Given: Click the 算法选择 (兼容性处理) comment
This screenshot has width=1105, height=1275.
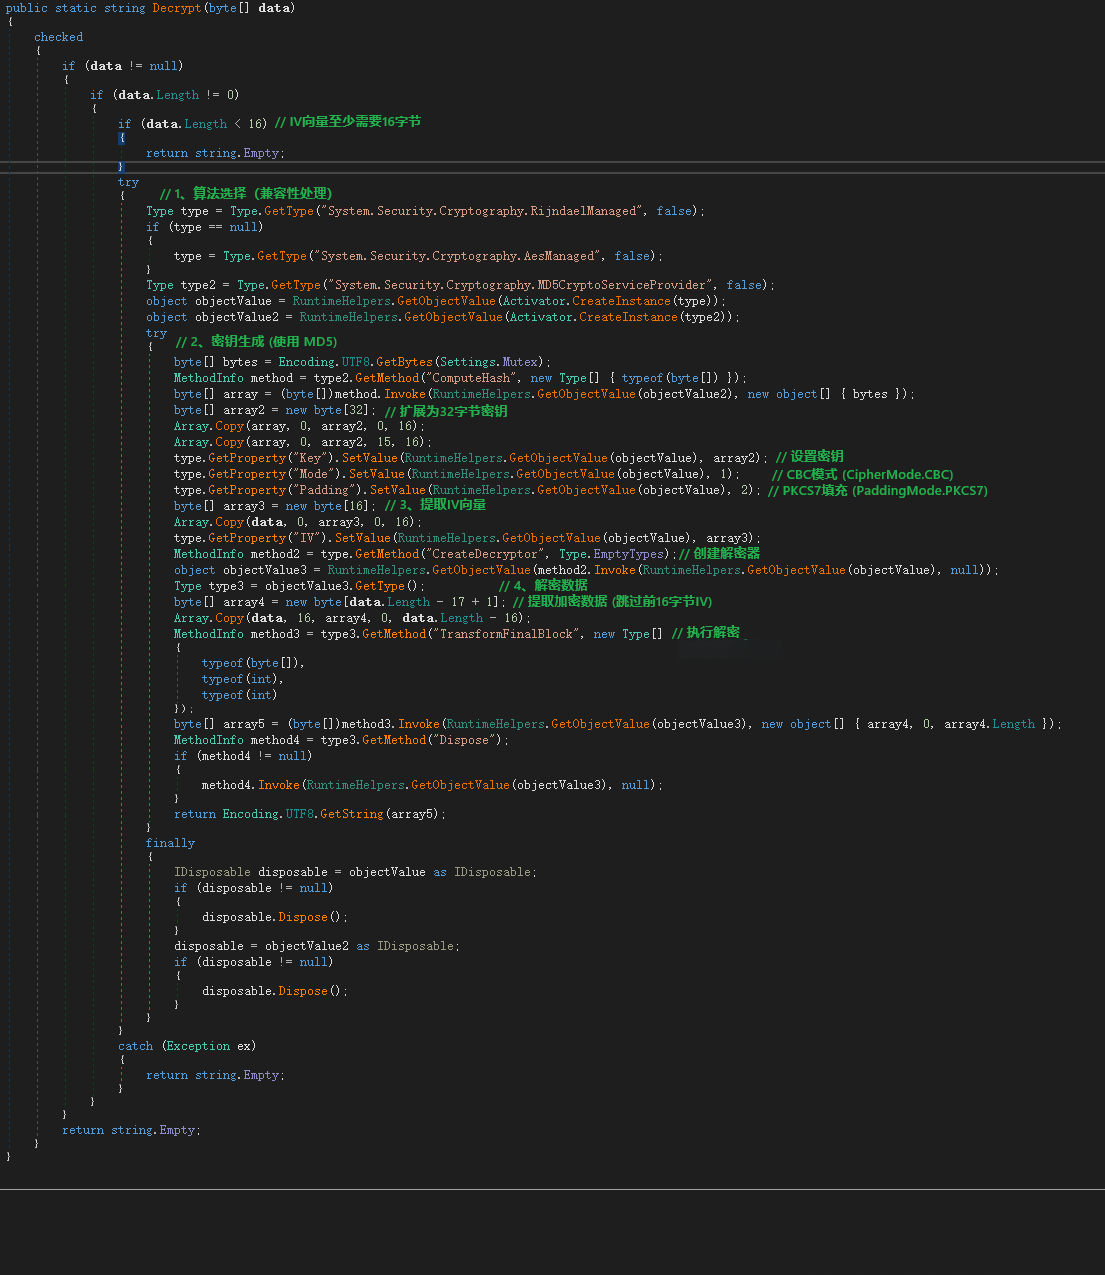Looking at the screenshot, I should point(246,193).
